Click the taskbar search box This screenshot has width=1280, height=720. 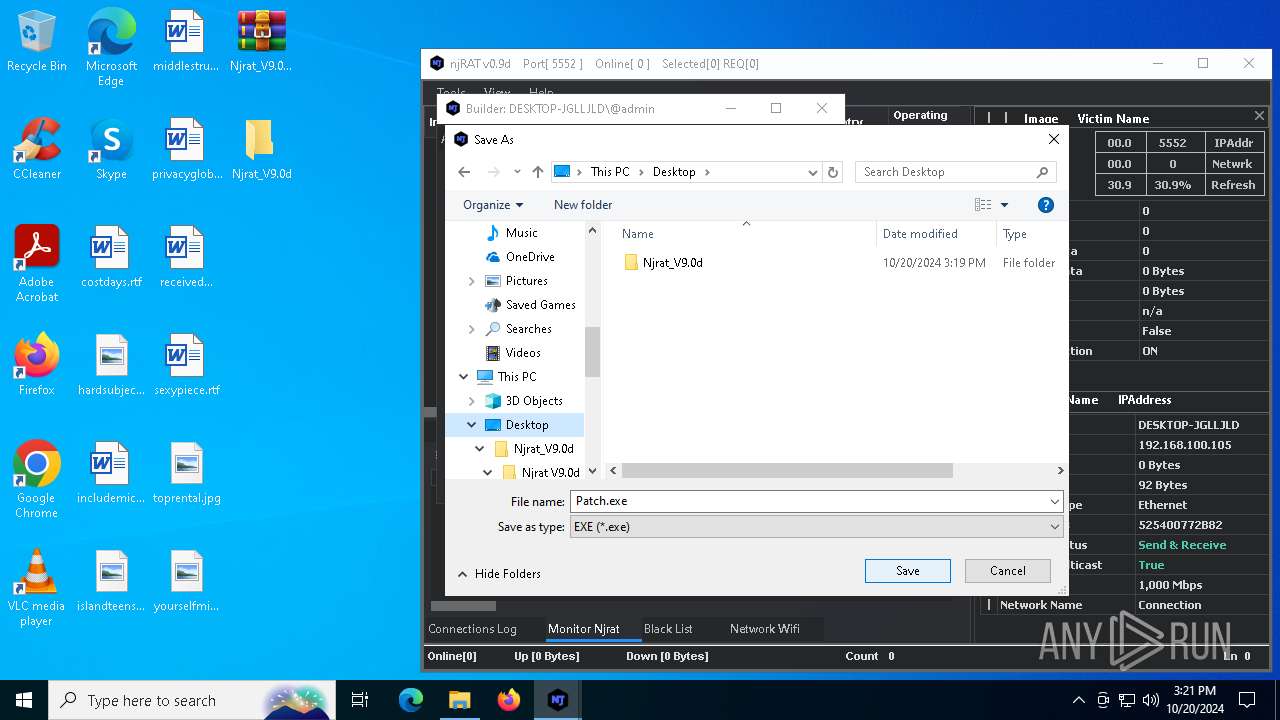[x=193, y=700]
